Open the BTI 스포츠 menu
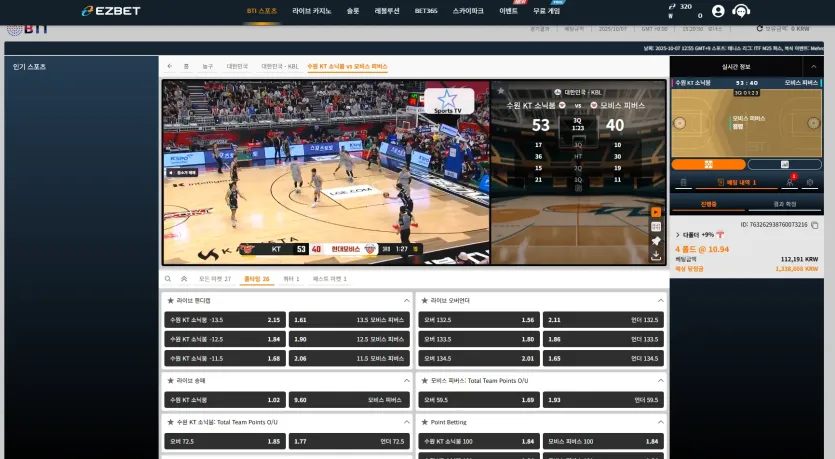This screenshot has width=835, height=459. (261, 11)
